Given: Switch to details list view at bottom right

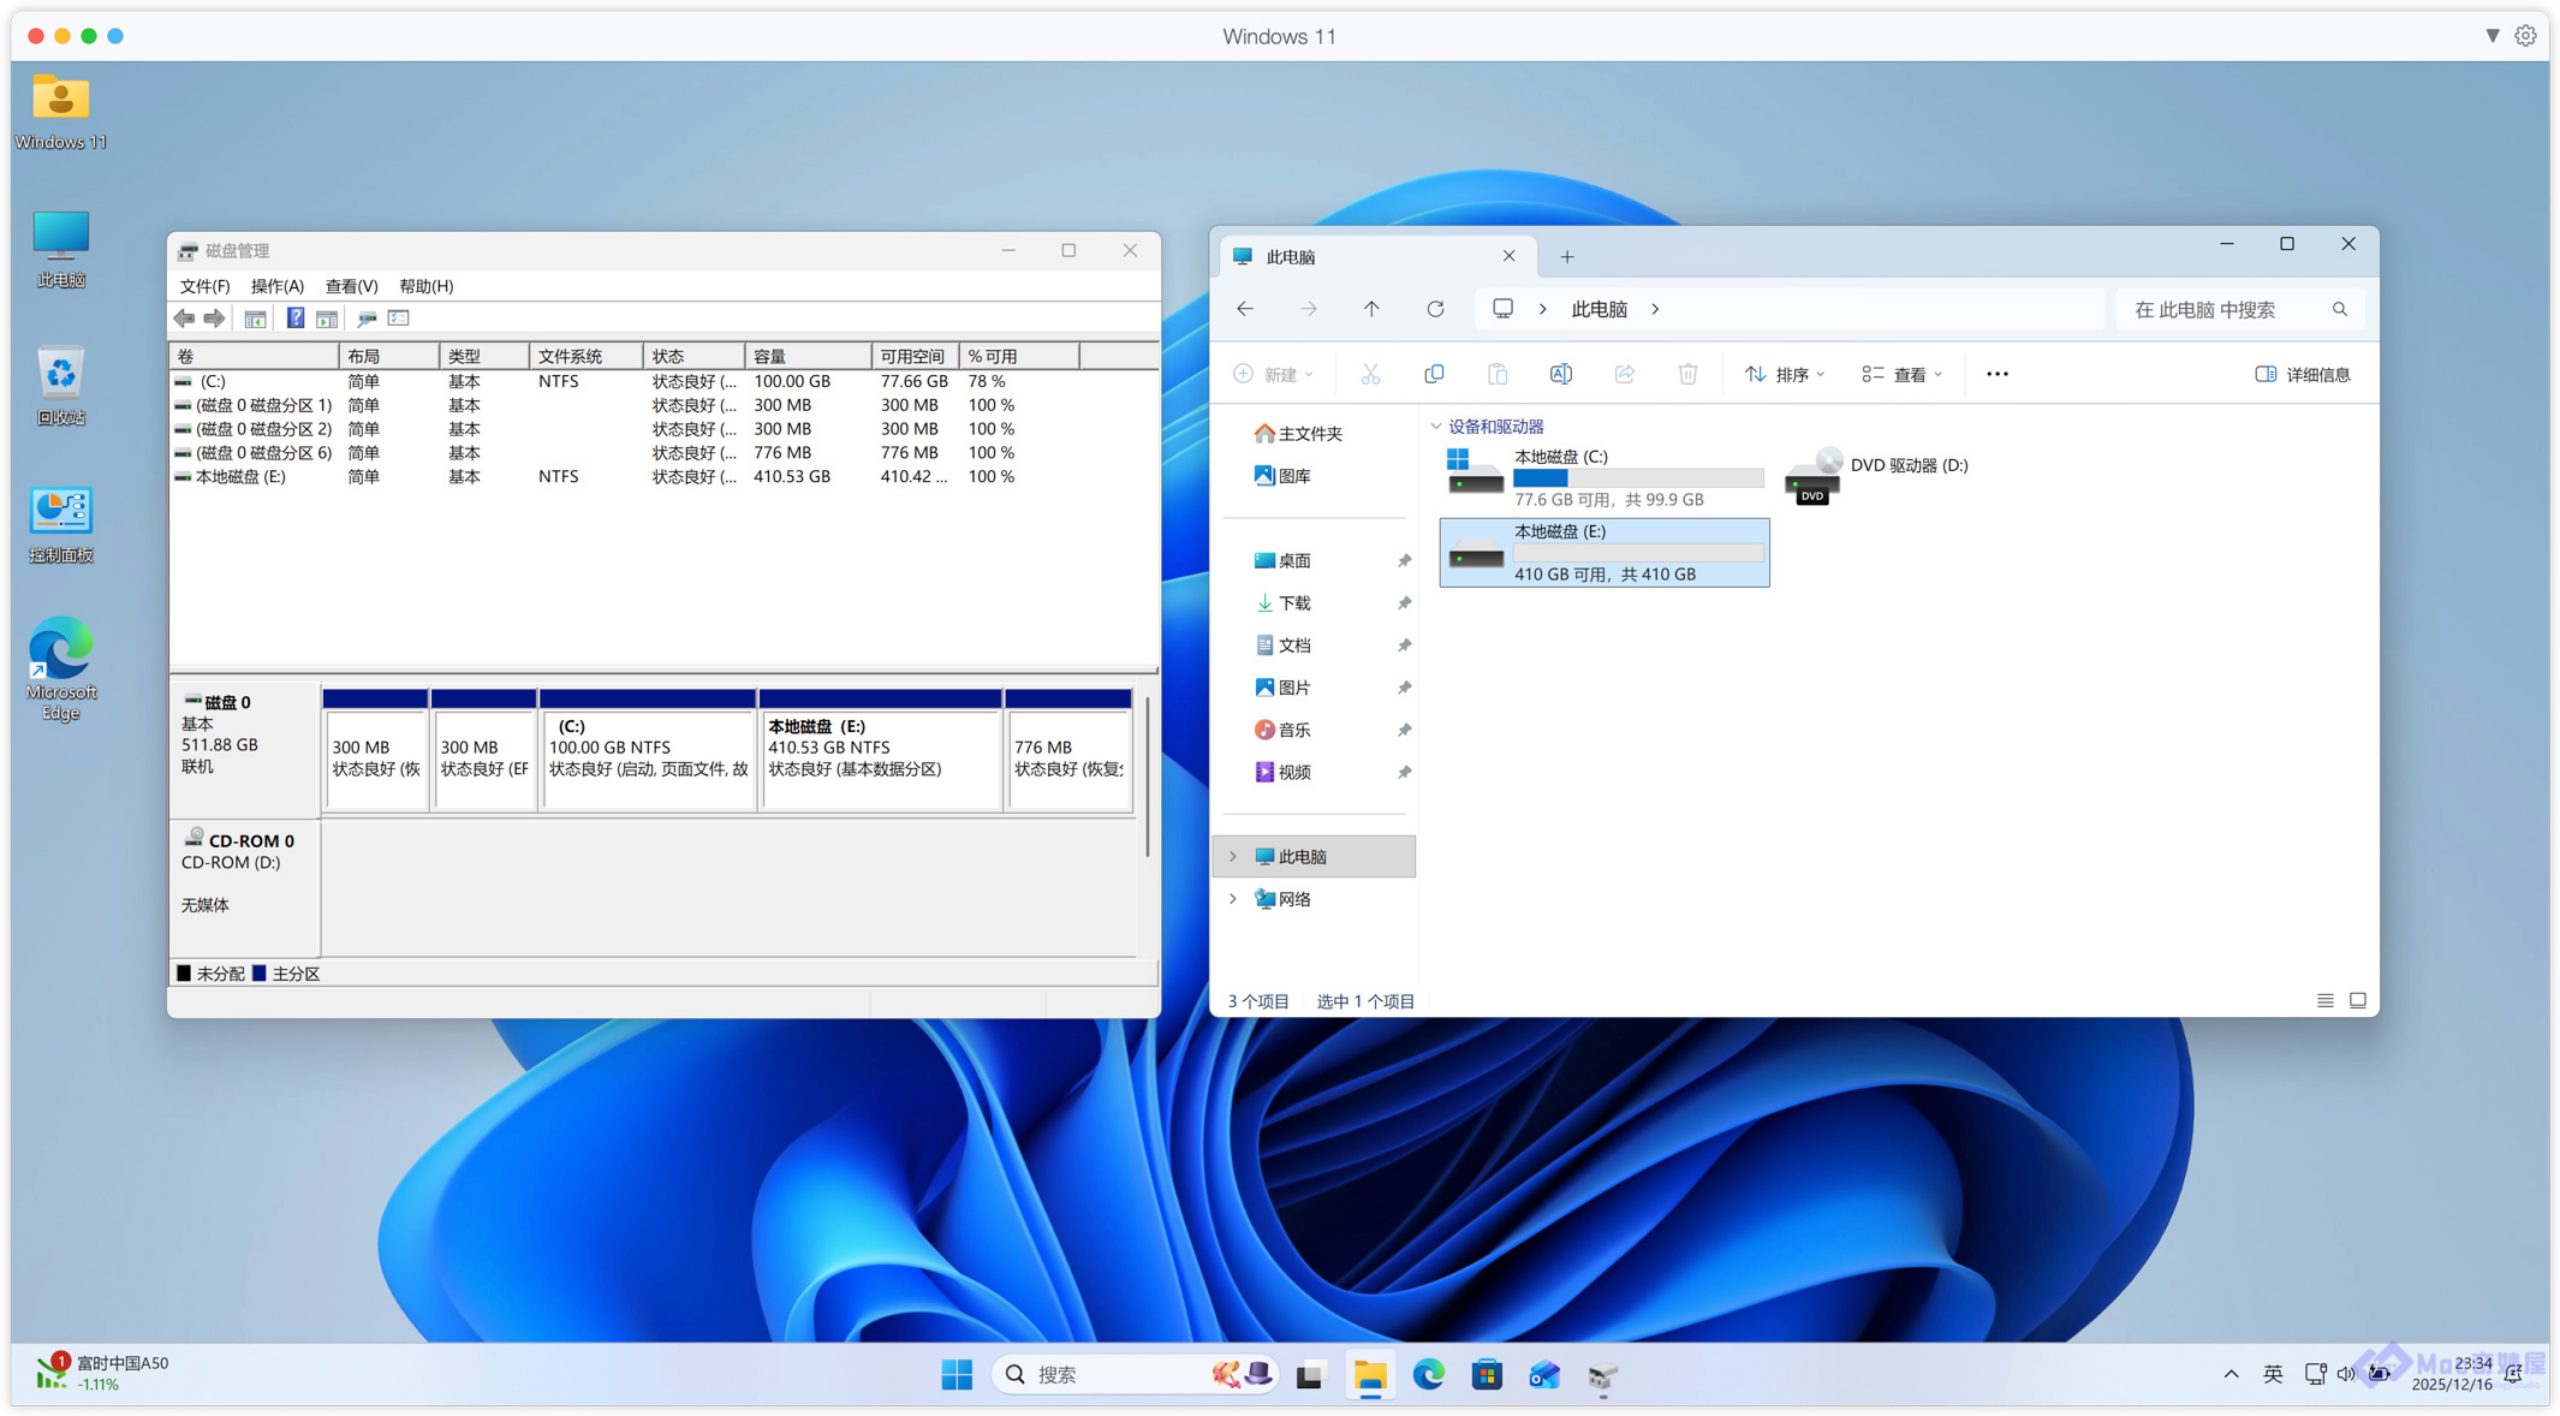Looking at the screenshot, I should [2325, 1000].
